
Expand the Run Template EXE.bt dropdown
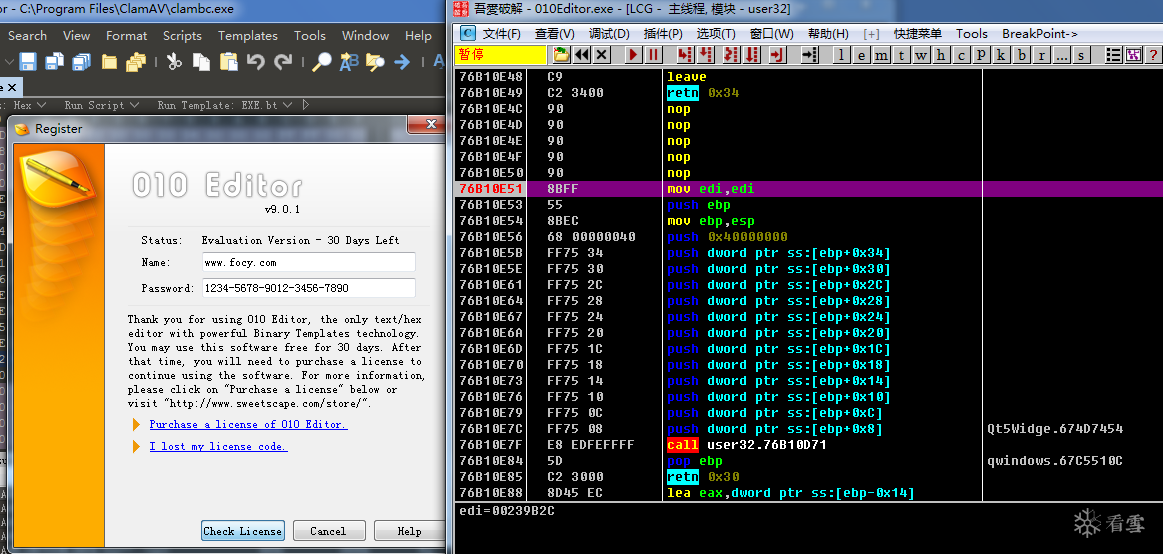tap(287, 105)
